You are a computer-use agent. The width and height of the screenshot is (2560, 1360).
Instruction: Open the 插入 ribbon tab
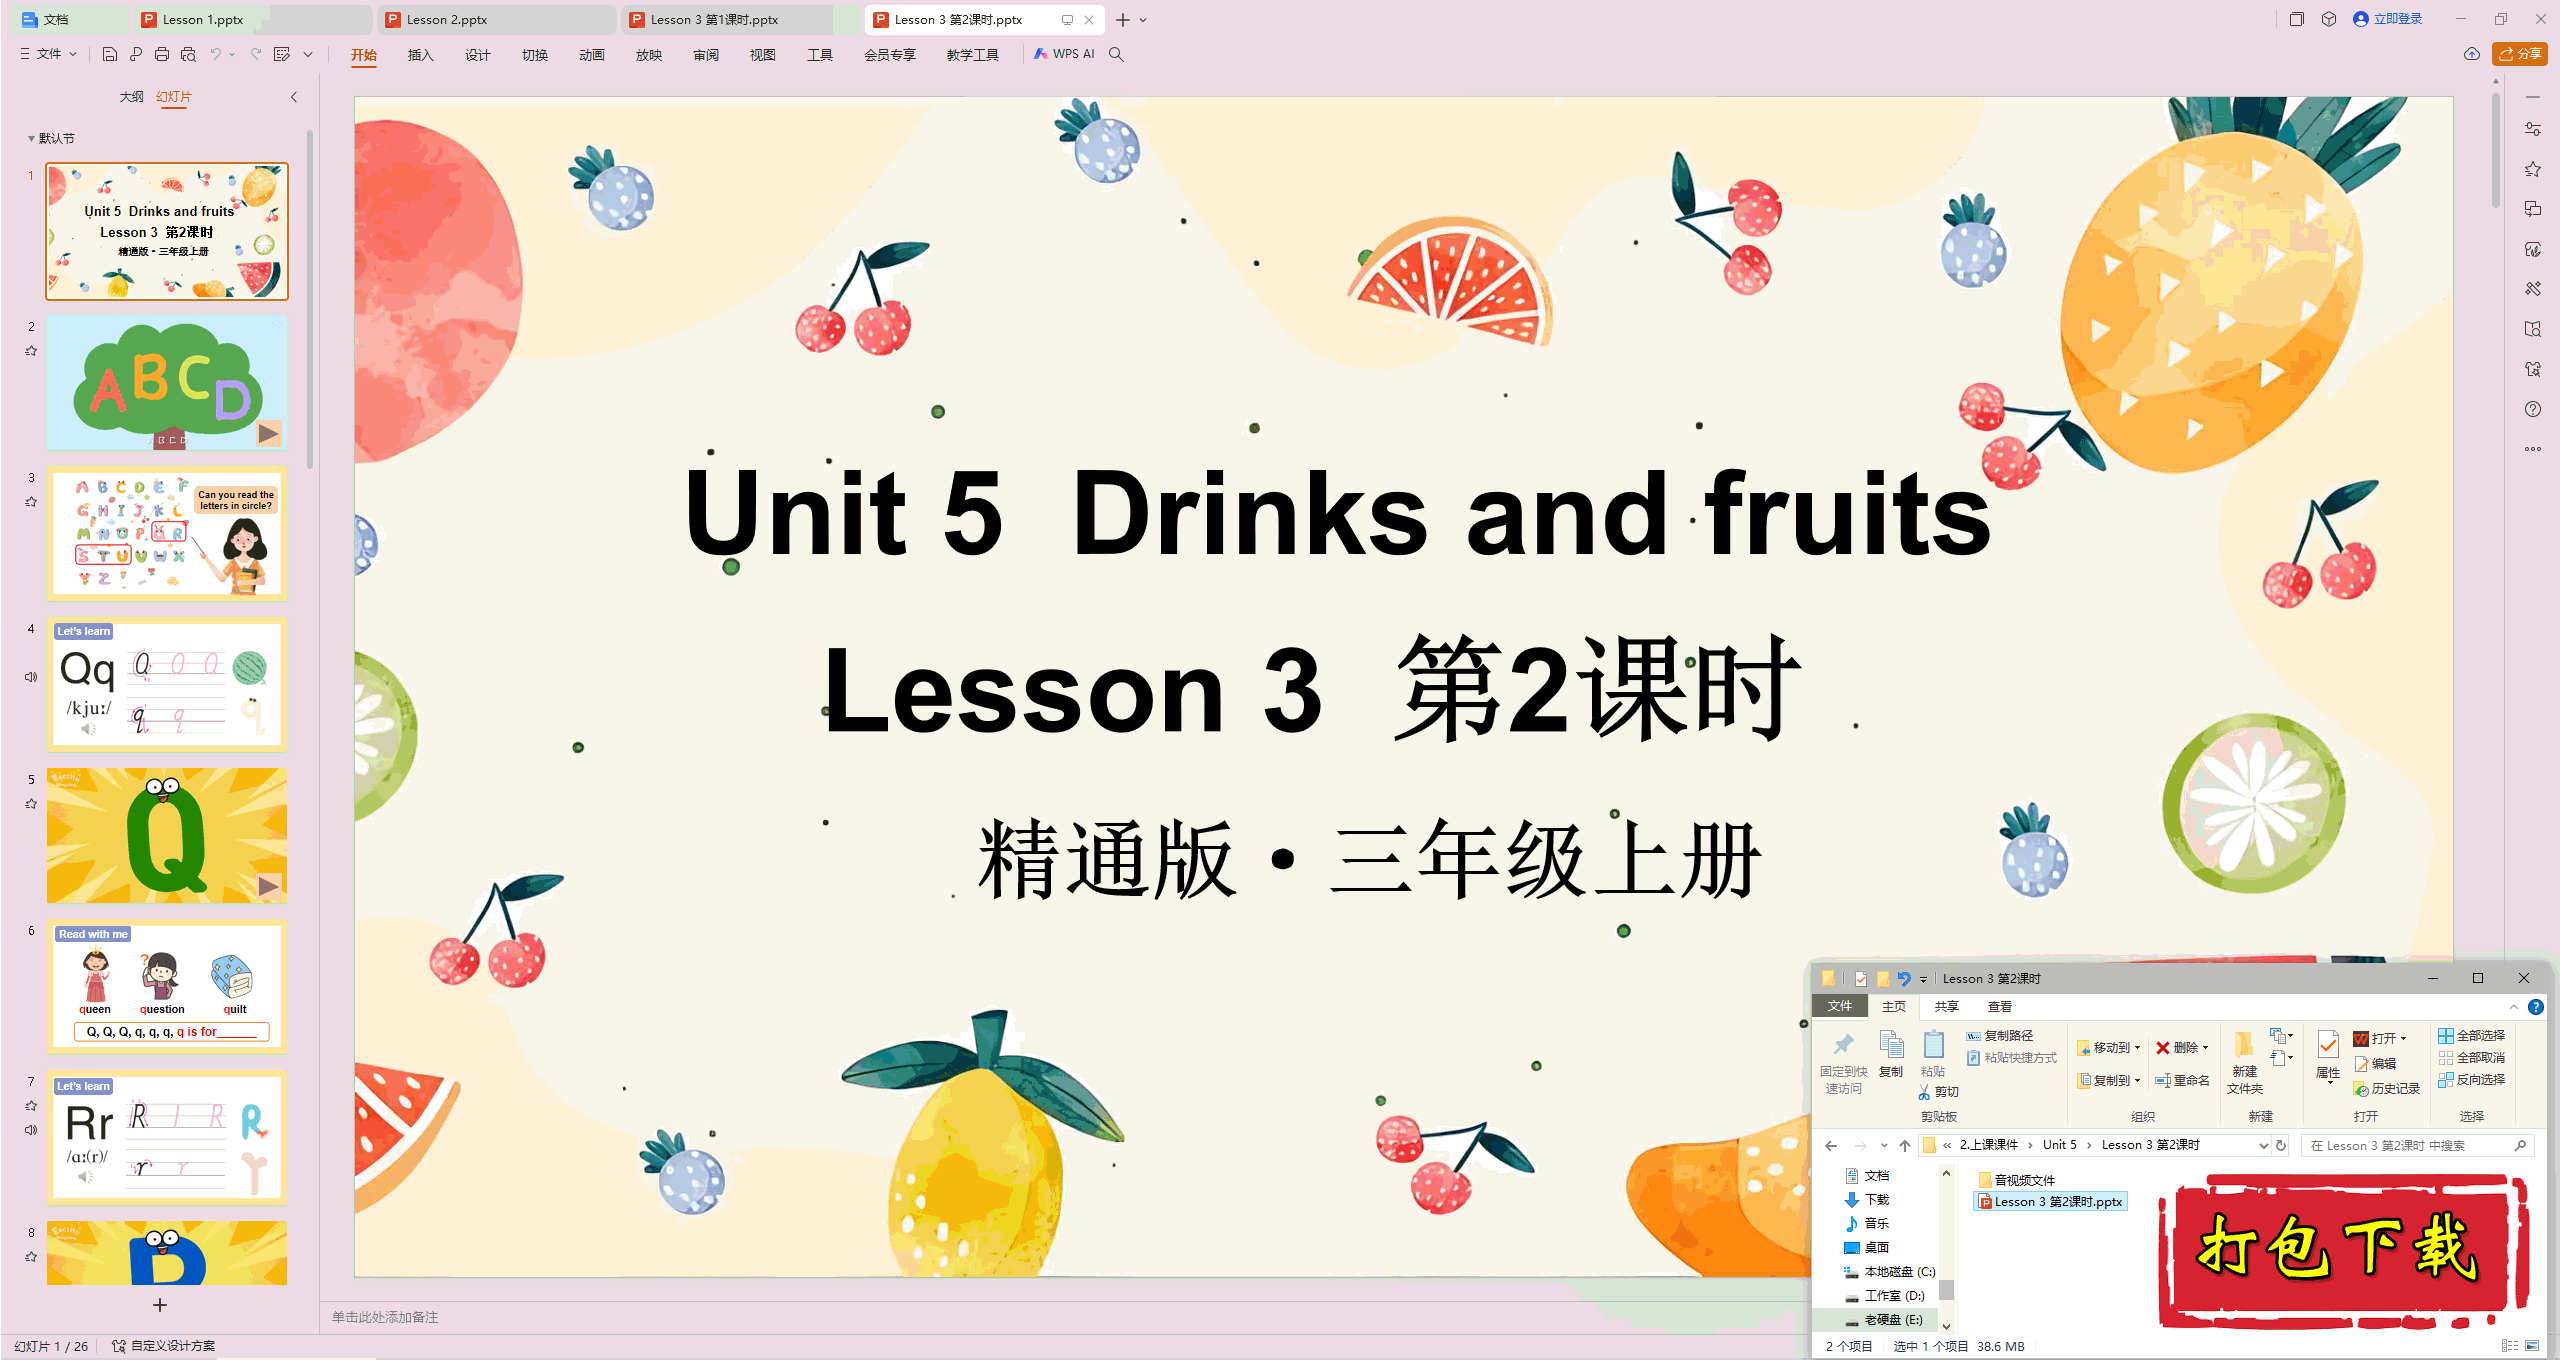click(421, 55)
